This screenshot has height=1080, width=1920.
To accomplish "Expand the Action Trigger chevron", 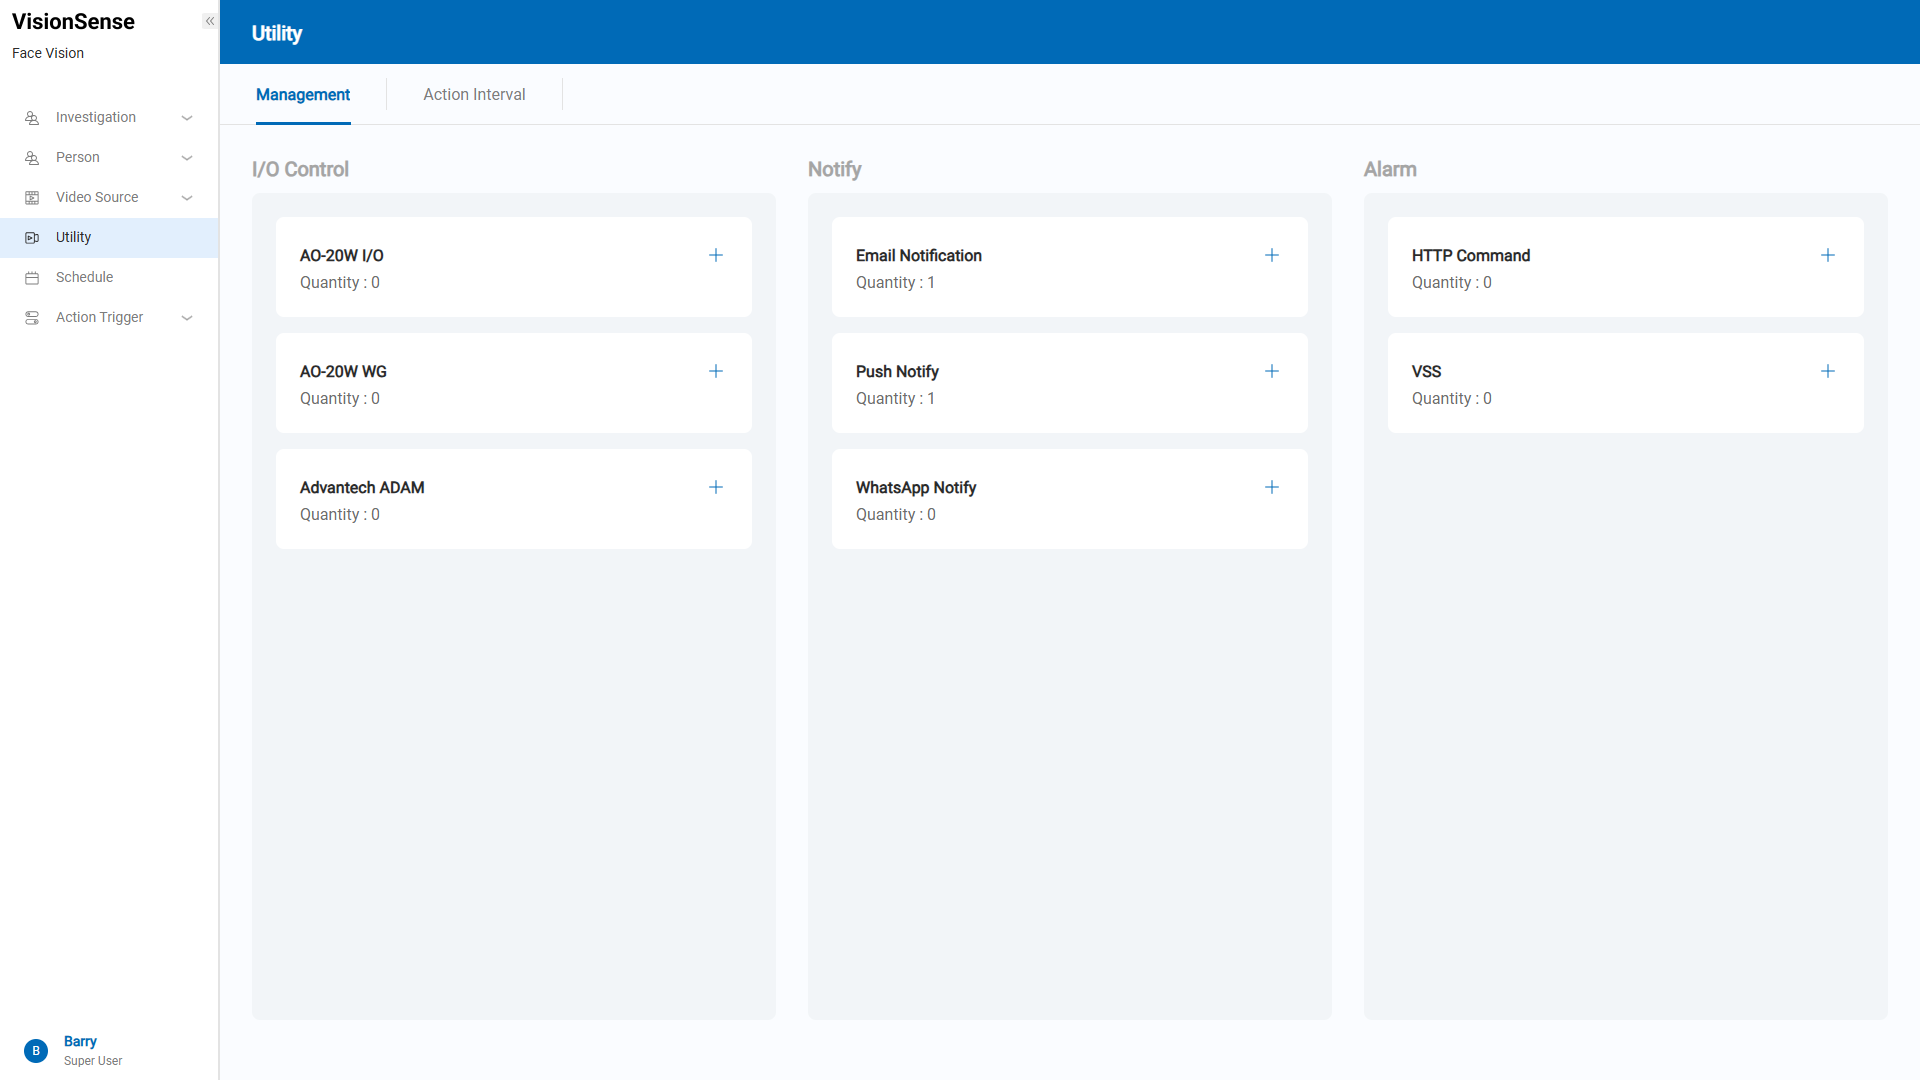I will click(187, 318).
